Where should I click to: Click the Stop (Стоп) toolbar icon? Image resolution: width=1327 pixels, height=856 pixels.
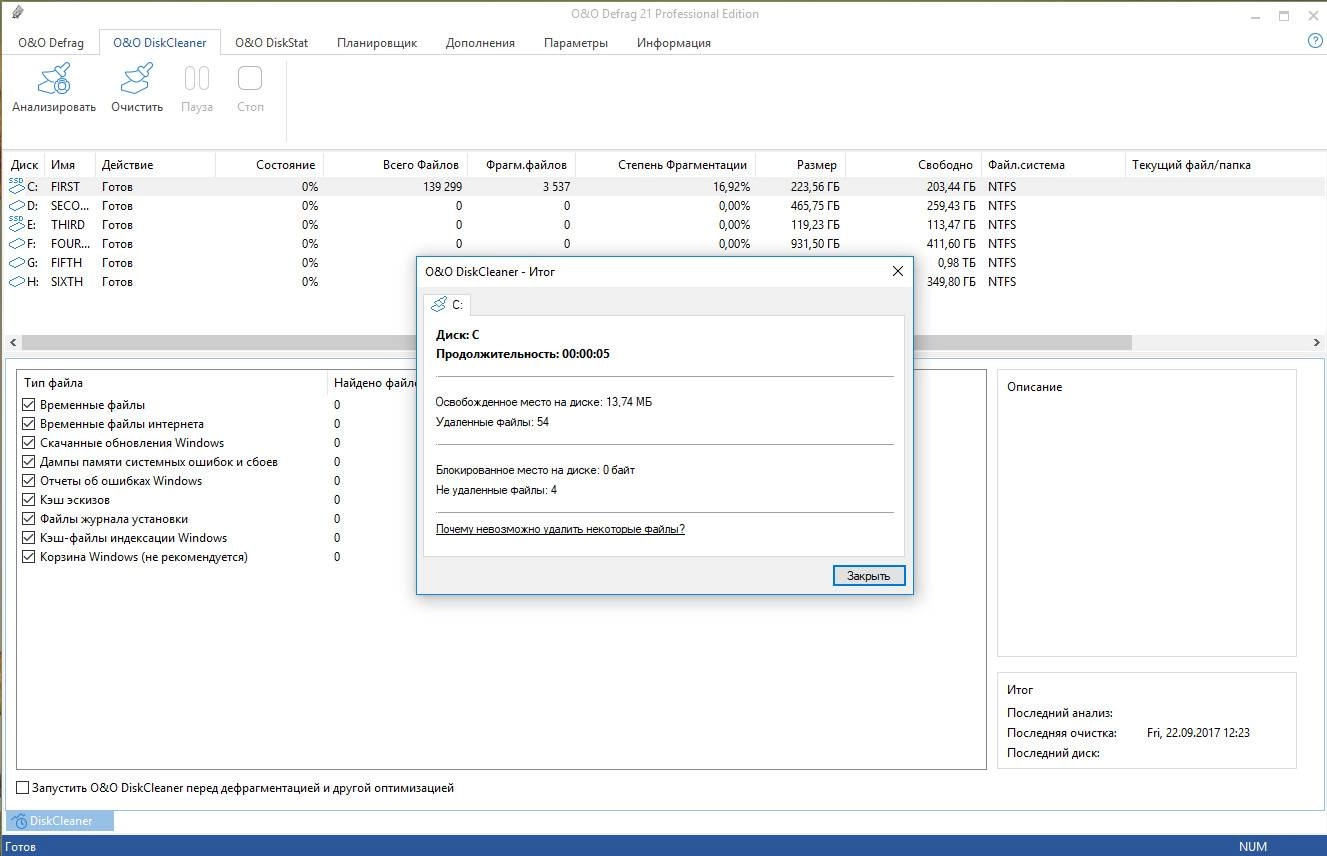(x=250, y=78)
